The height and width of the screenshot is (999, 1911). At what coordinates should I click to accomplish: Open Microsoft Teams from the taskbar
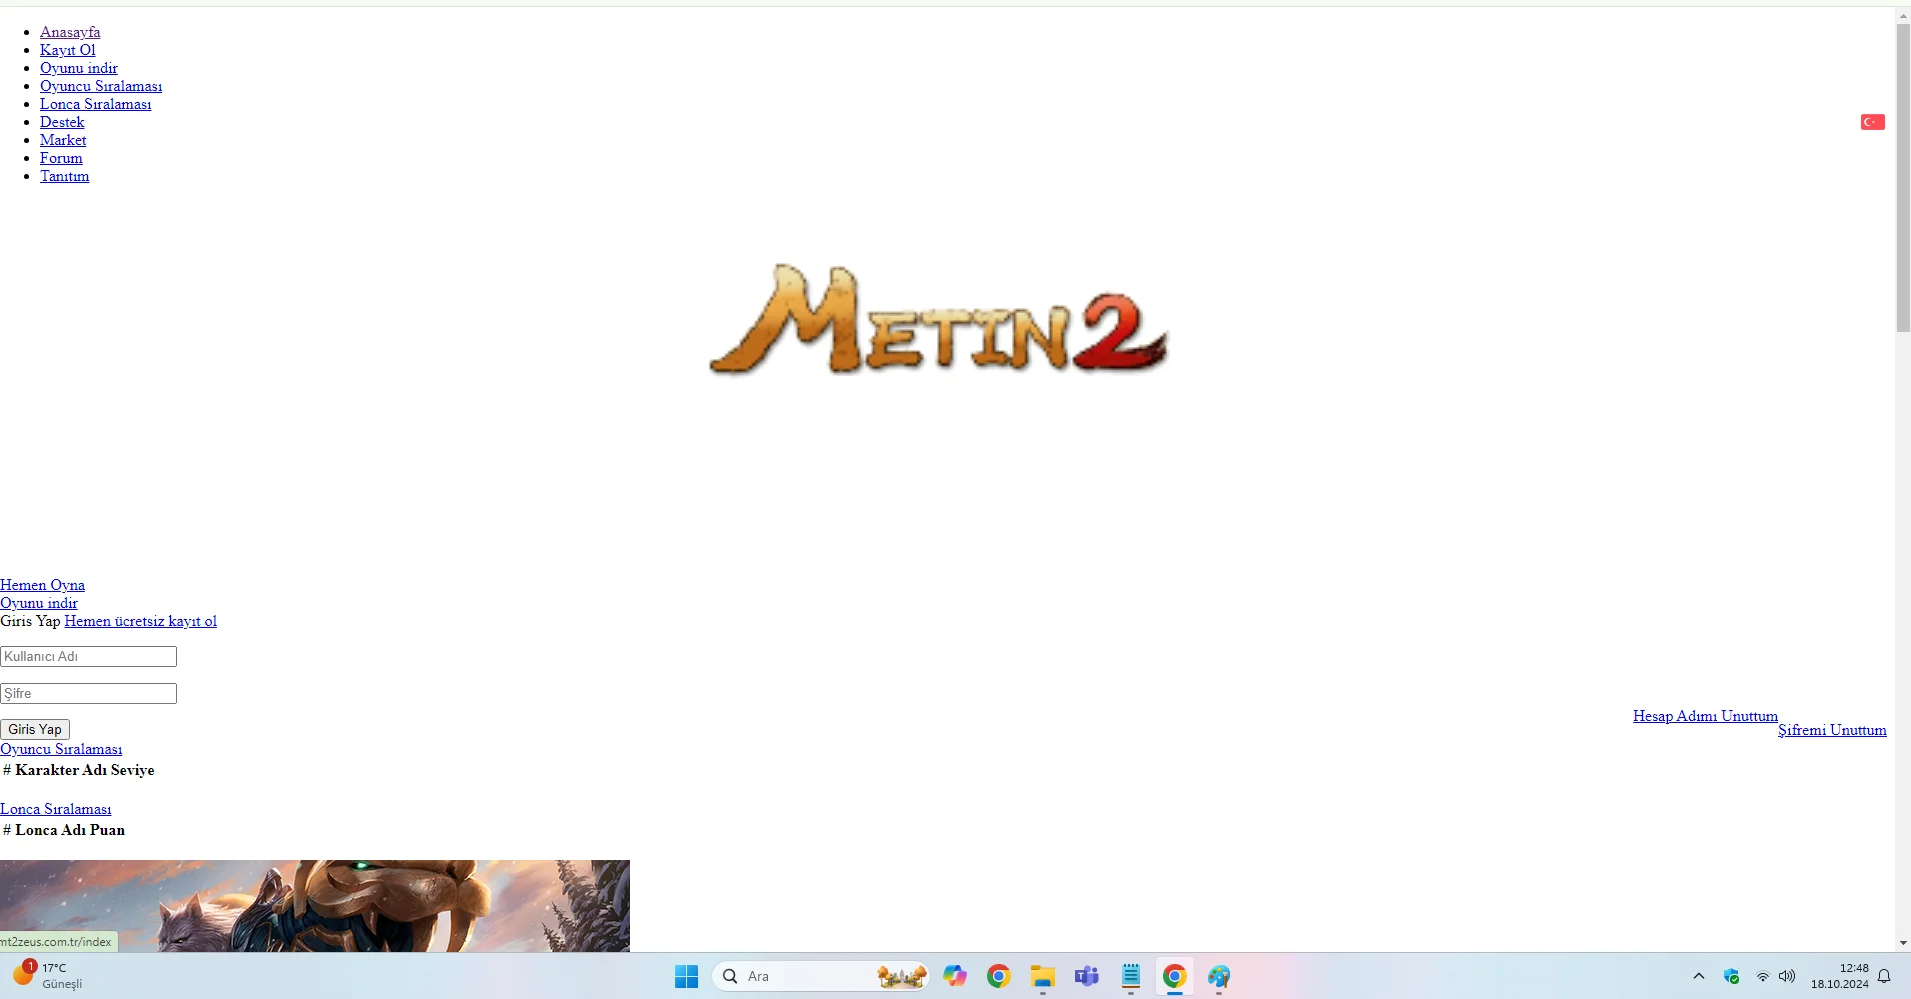tap(1086, 976)
